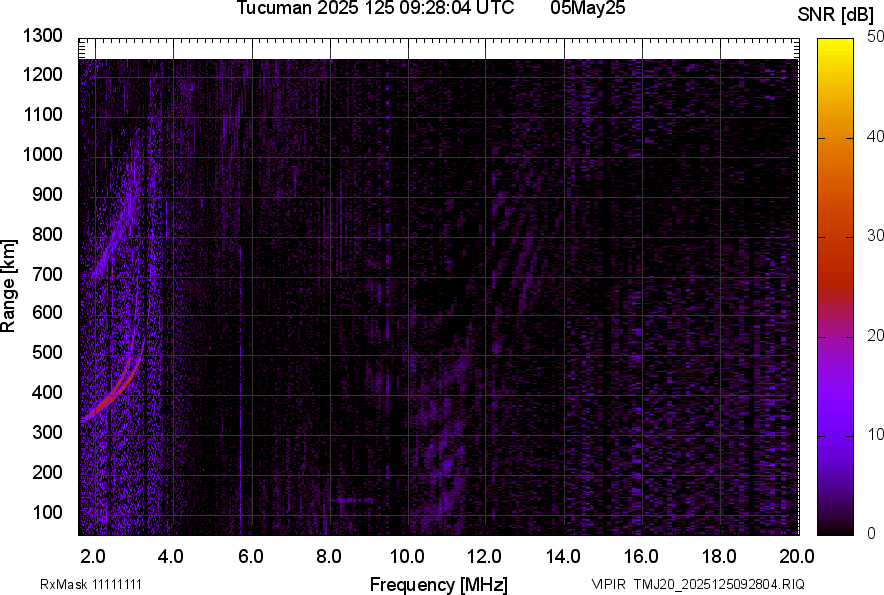
Task: Click the frequency tick label '16.0'
Action: [641, 557]
